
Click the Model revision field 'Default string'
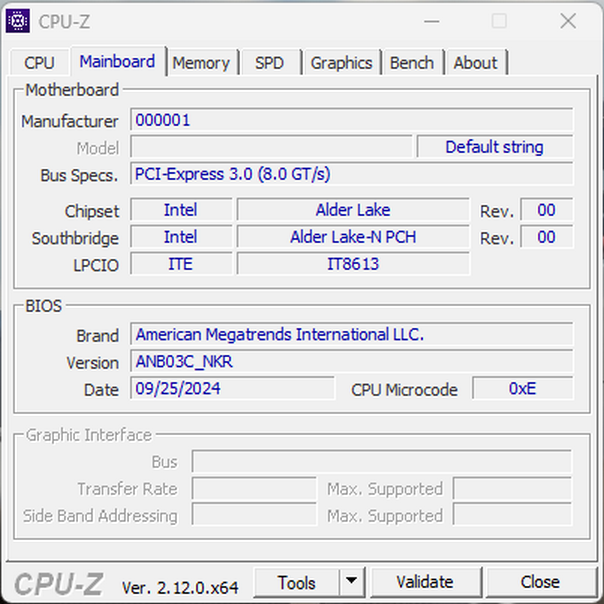click(495, 147)
